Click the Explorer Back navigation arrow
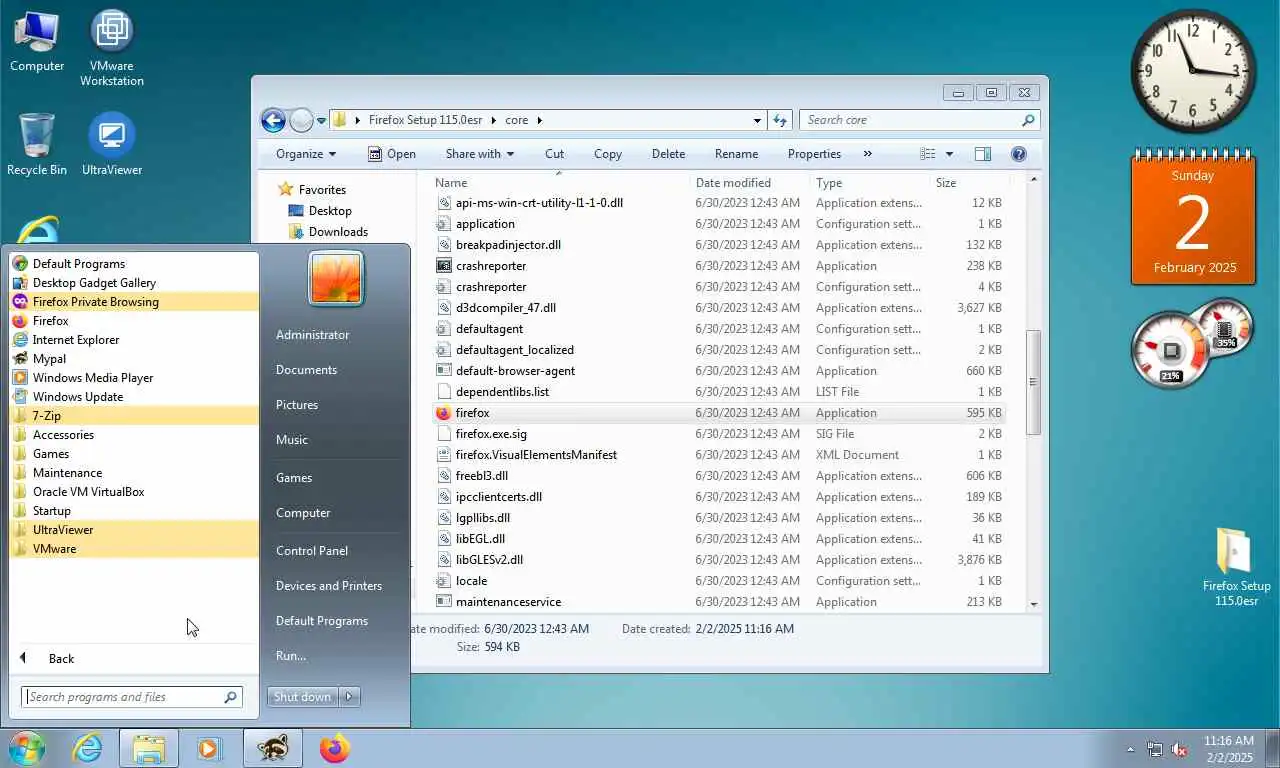Screen dimensions: 1280x768 click(x=273, y=120)
